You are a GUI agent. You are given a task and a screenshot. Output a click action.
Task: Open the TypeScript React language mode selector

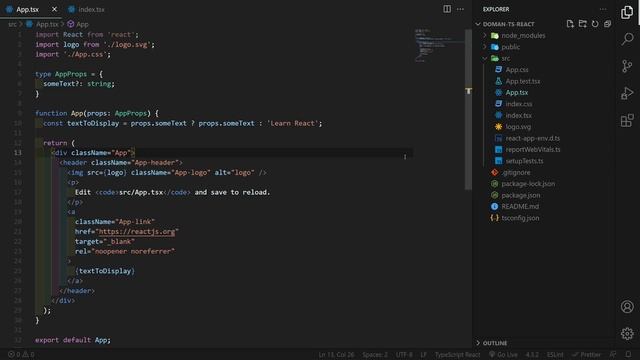[x=457, y=355]
